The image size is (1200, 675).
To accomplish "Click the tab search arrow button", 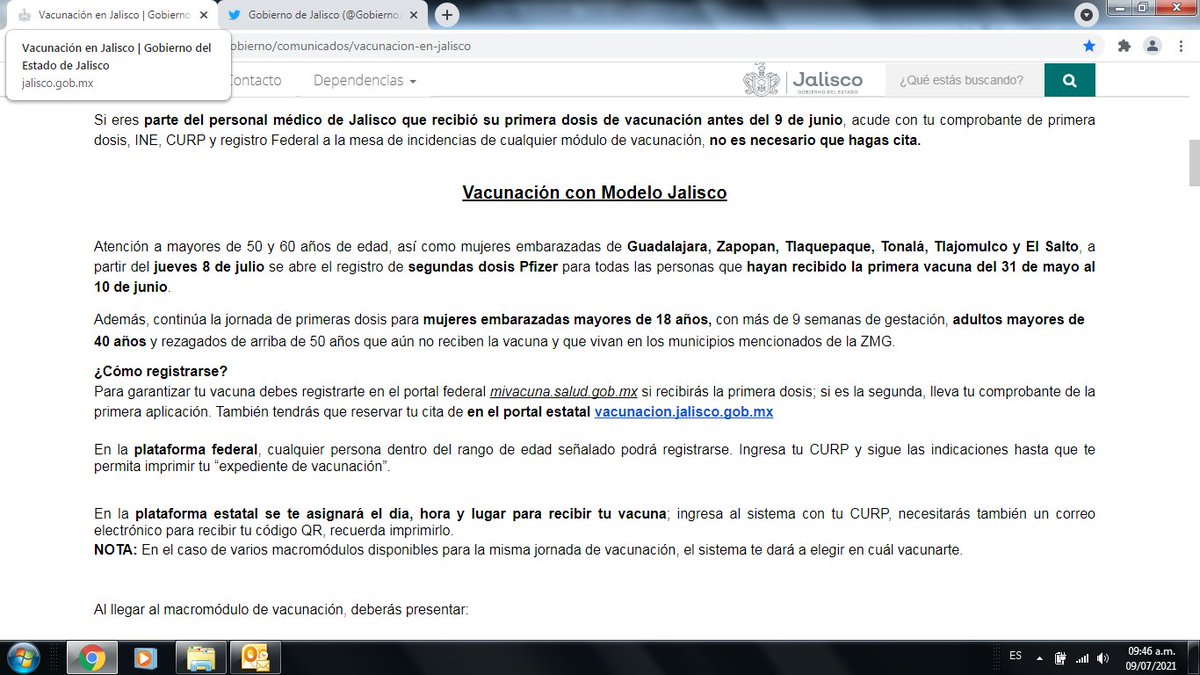I will coord(1088,15).
